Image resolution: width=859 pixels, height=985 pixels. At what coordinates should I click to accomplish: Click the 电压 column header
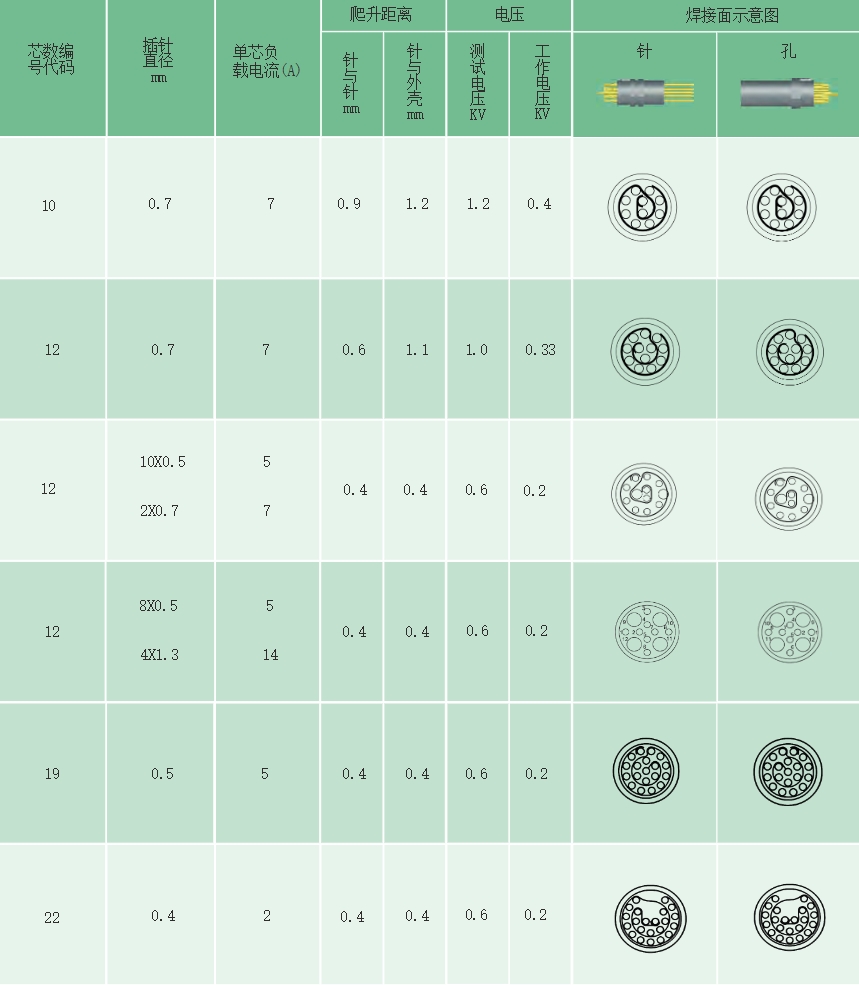(509, 15)
